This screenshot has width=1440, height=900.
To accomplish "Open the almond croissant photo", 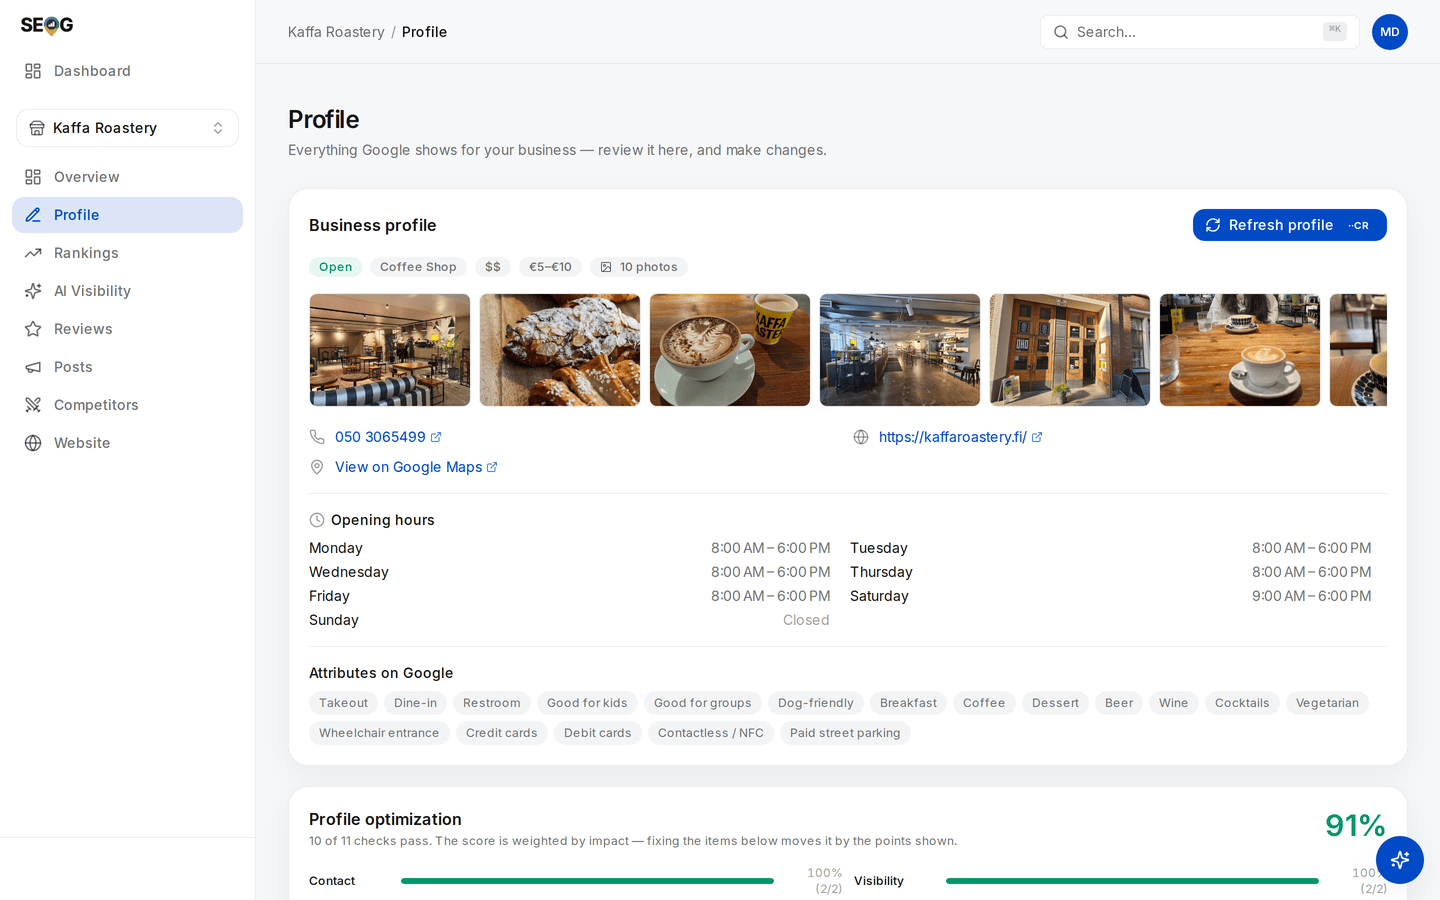I will pos(560,350).
